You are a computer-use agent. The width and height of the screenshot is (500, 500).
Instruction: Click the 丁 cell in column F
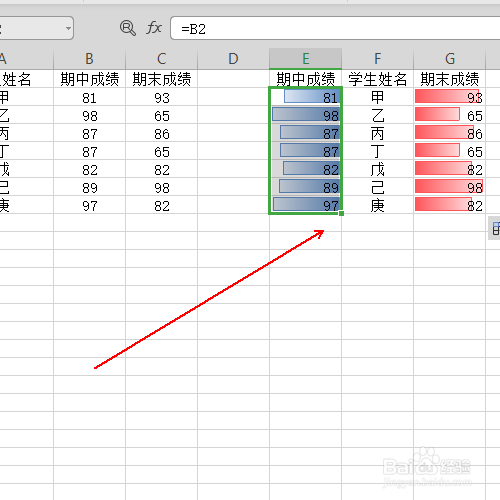tap(378, 151)
